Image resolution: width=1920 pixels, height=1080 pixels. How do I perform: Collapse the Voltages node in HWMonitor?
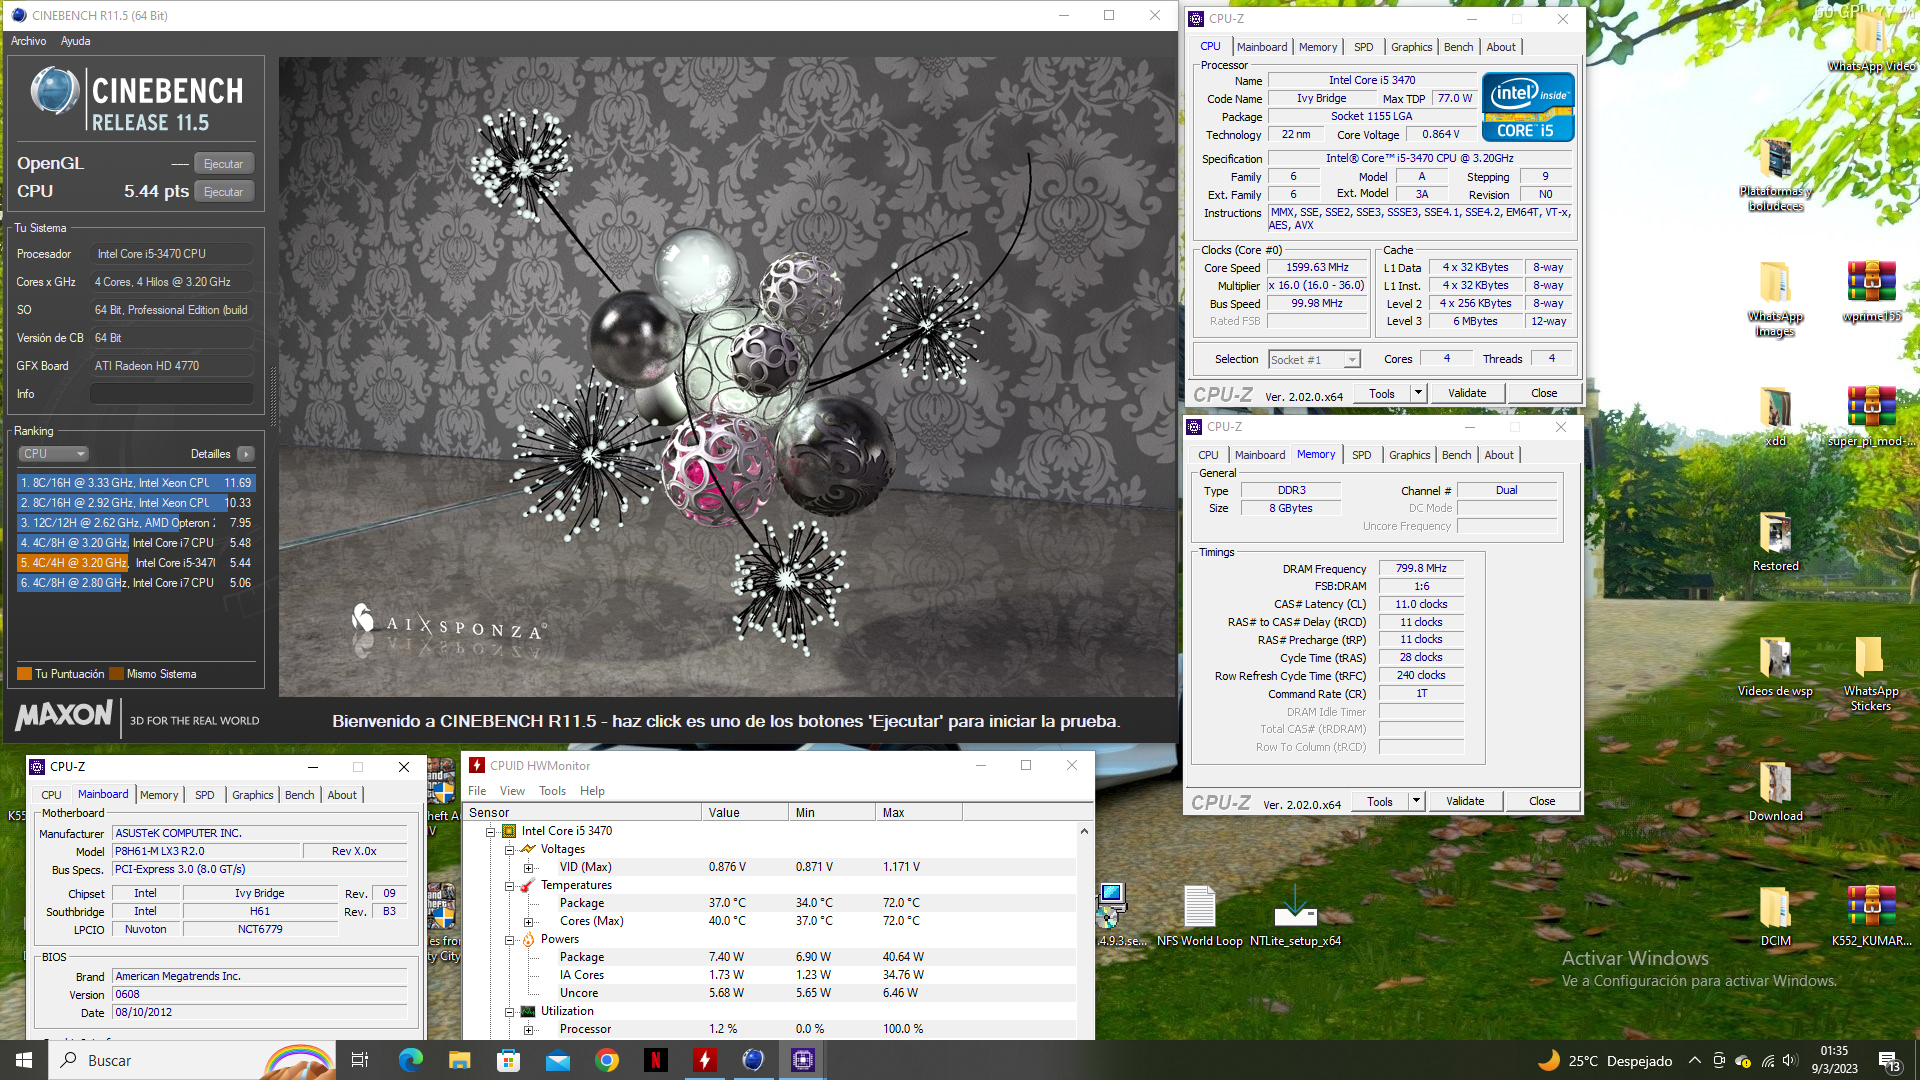coord(509,850)
